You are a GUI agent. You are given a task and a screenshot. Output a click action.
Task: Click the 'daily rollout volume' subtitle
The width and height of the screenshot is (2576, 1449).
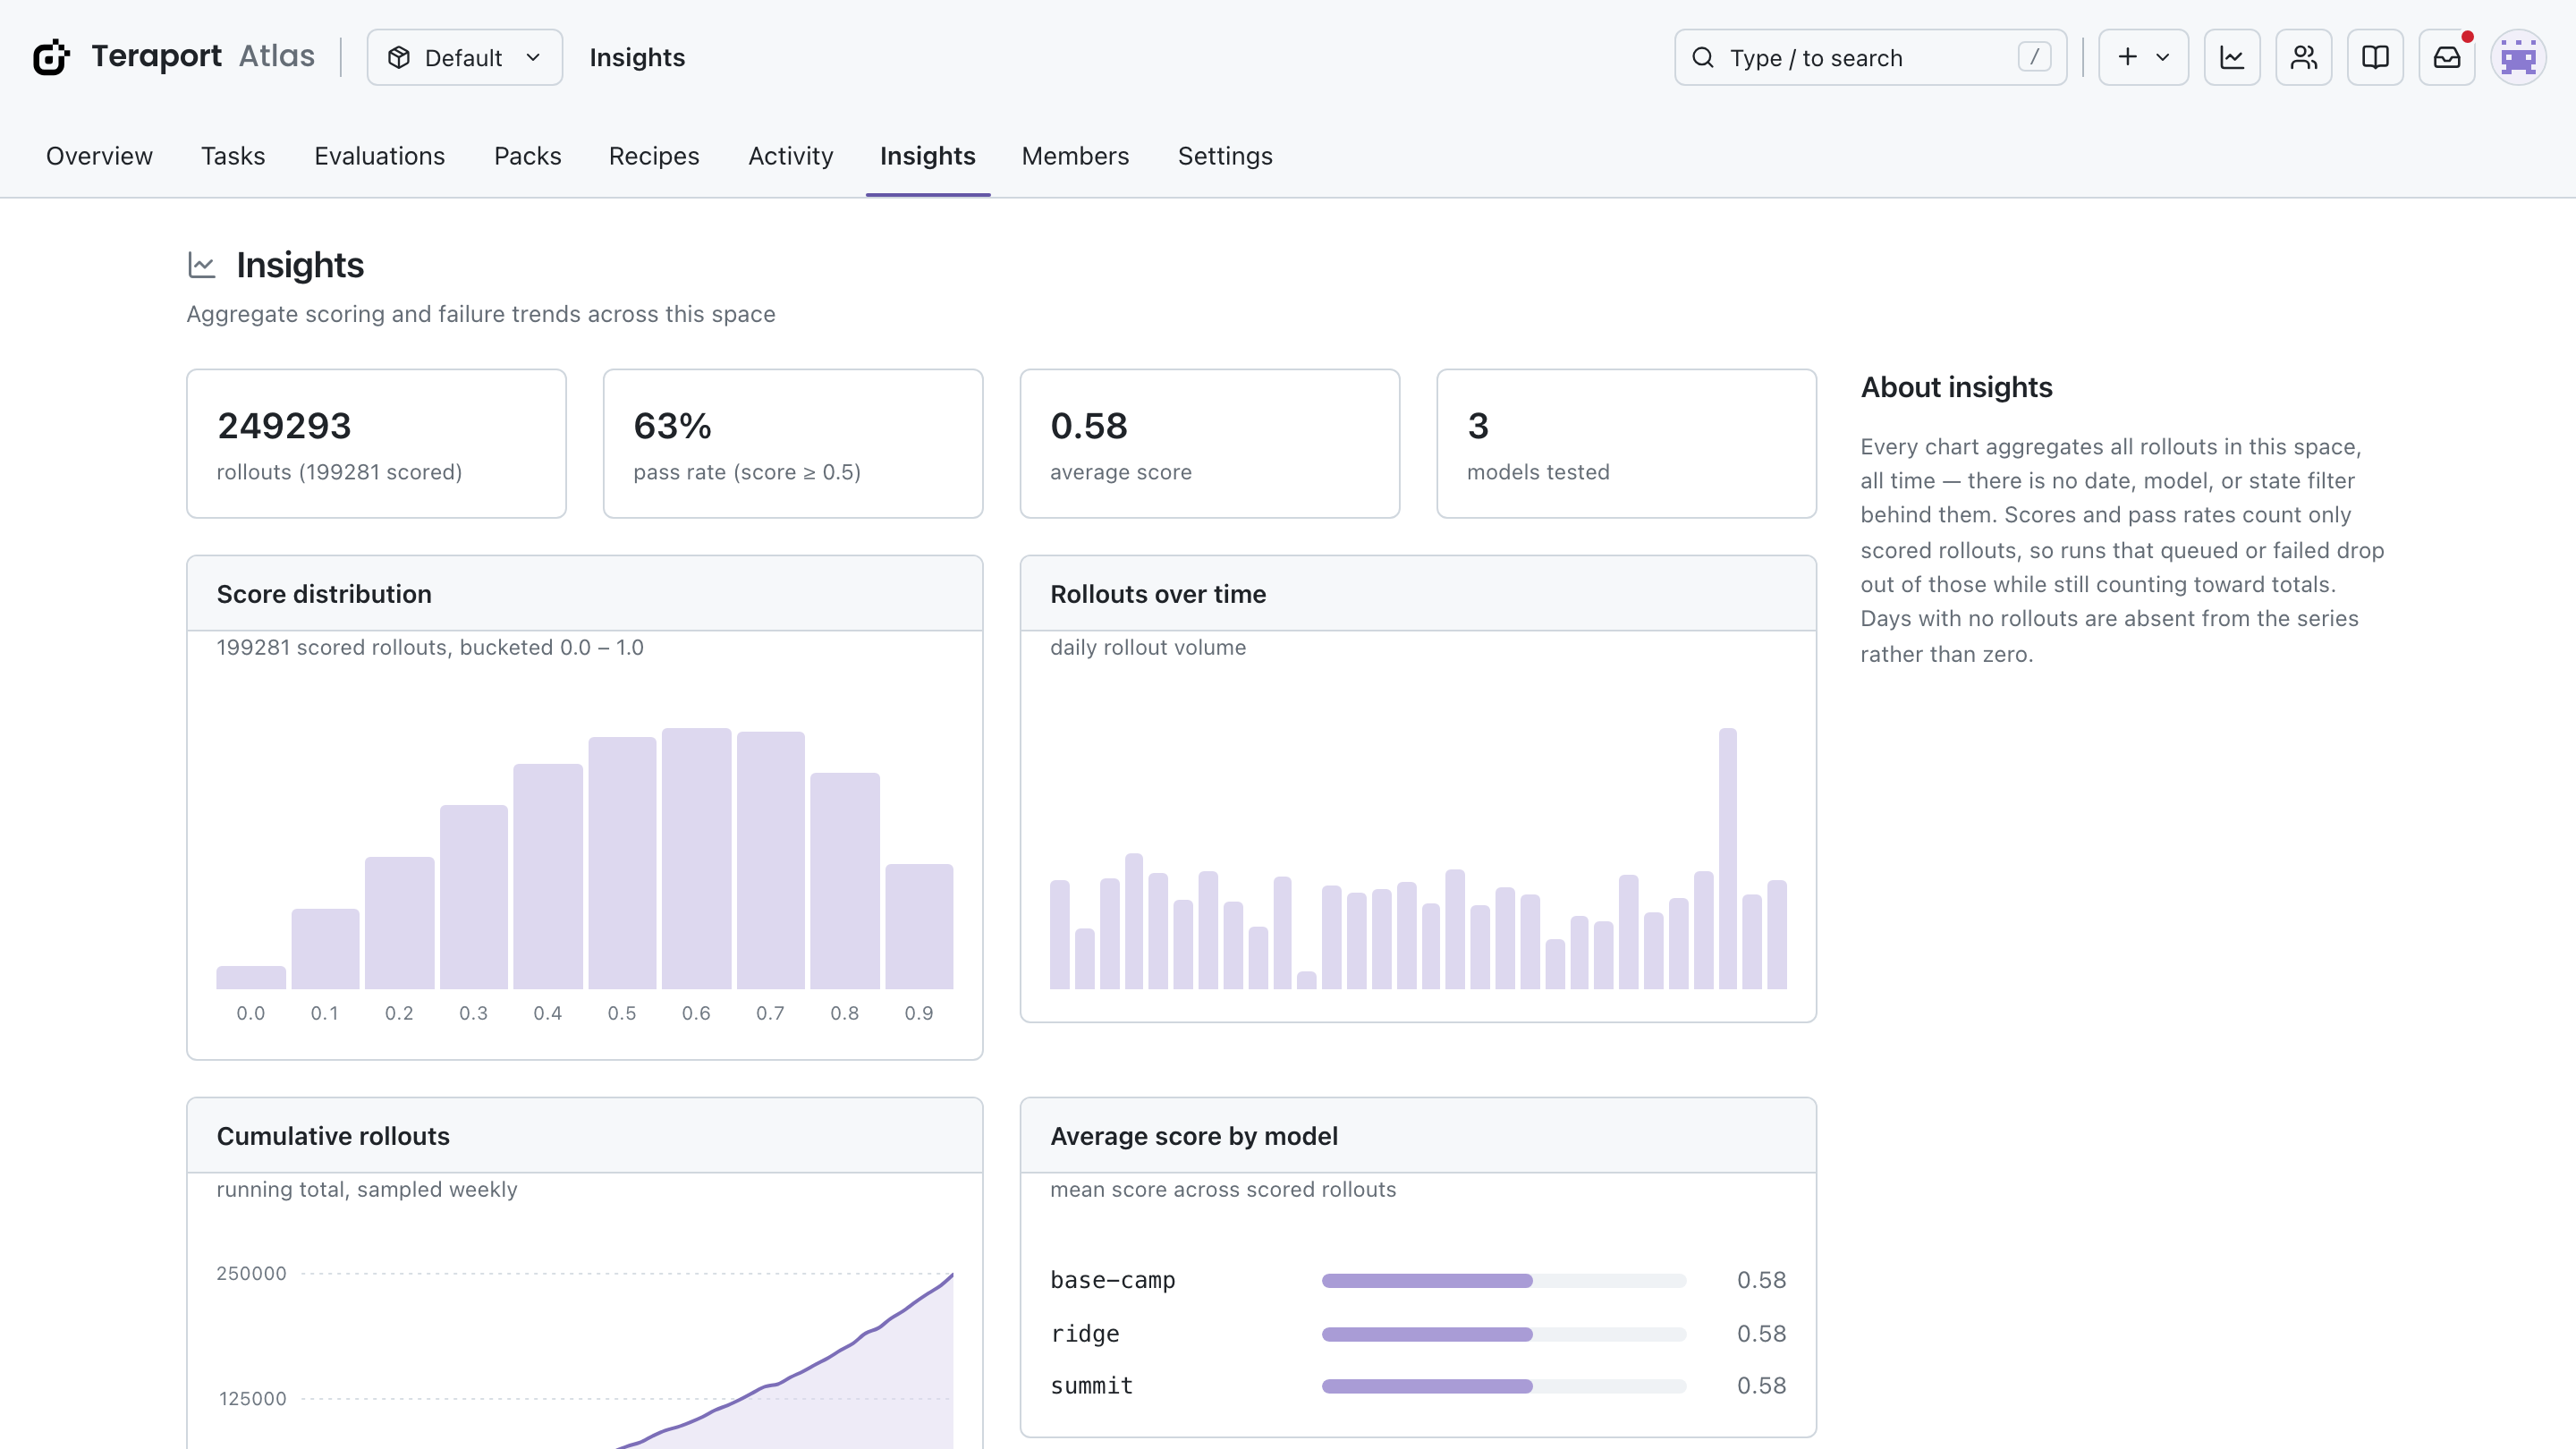(1148, 647)
